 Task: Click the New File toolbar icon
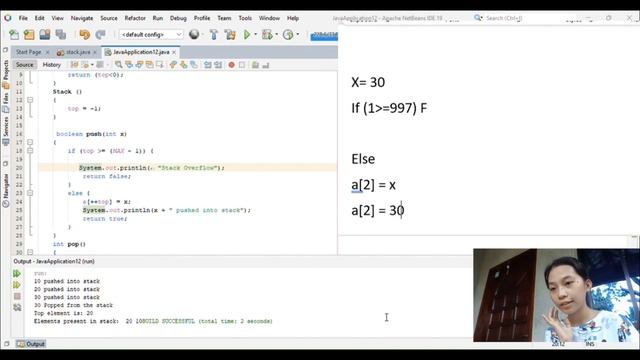(14, 35)
